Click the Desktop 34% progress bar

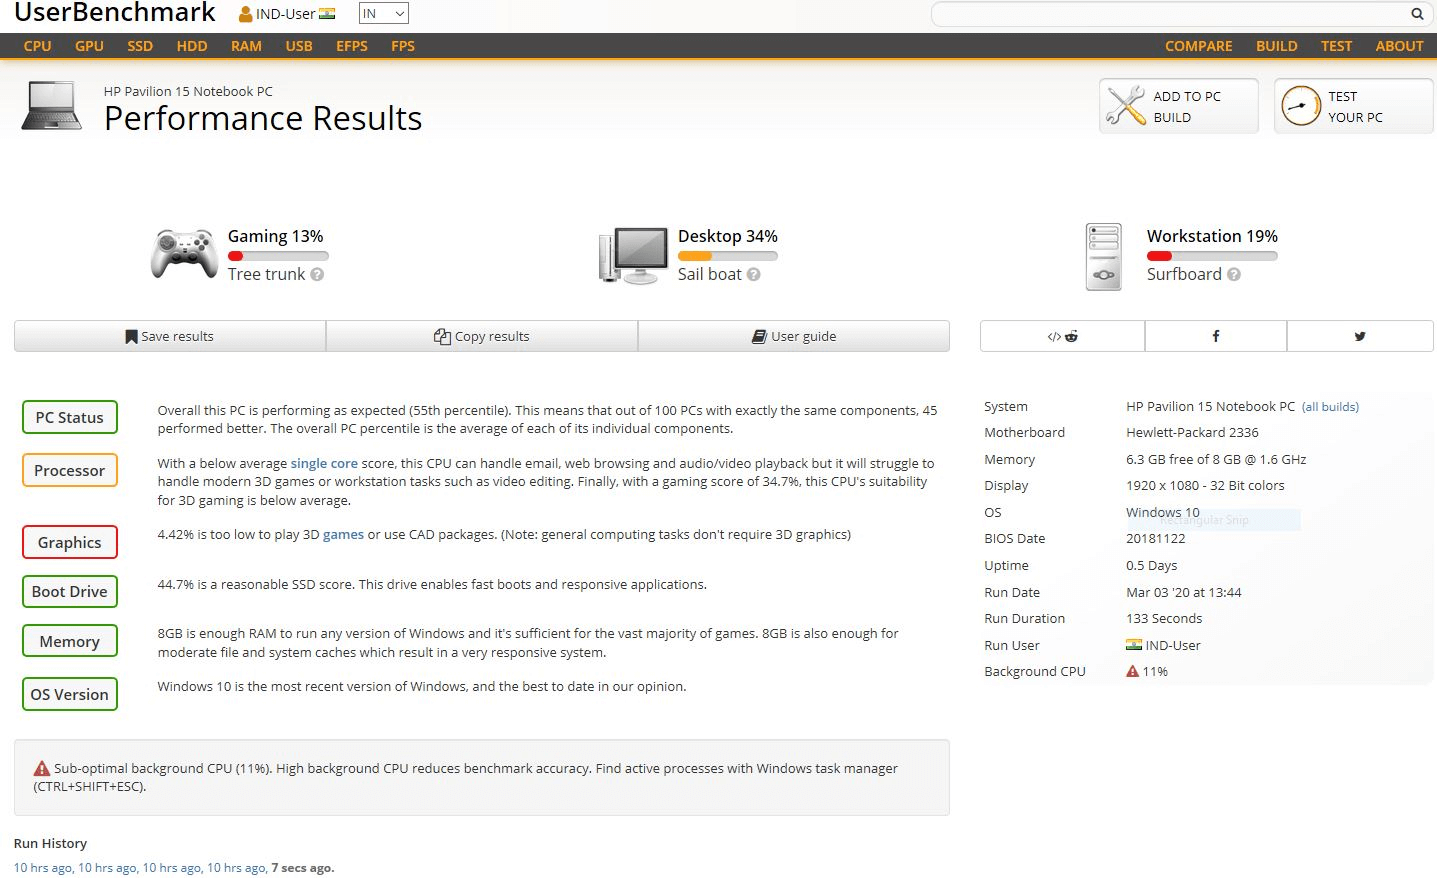point(727,256)
